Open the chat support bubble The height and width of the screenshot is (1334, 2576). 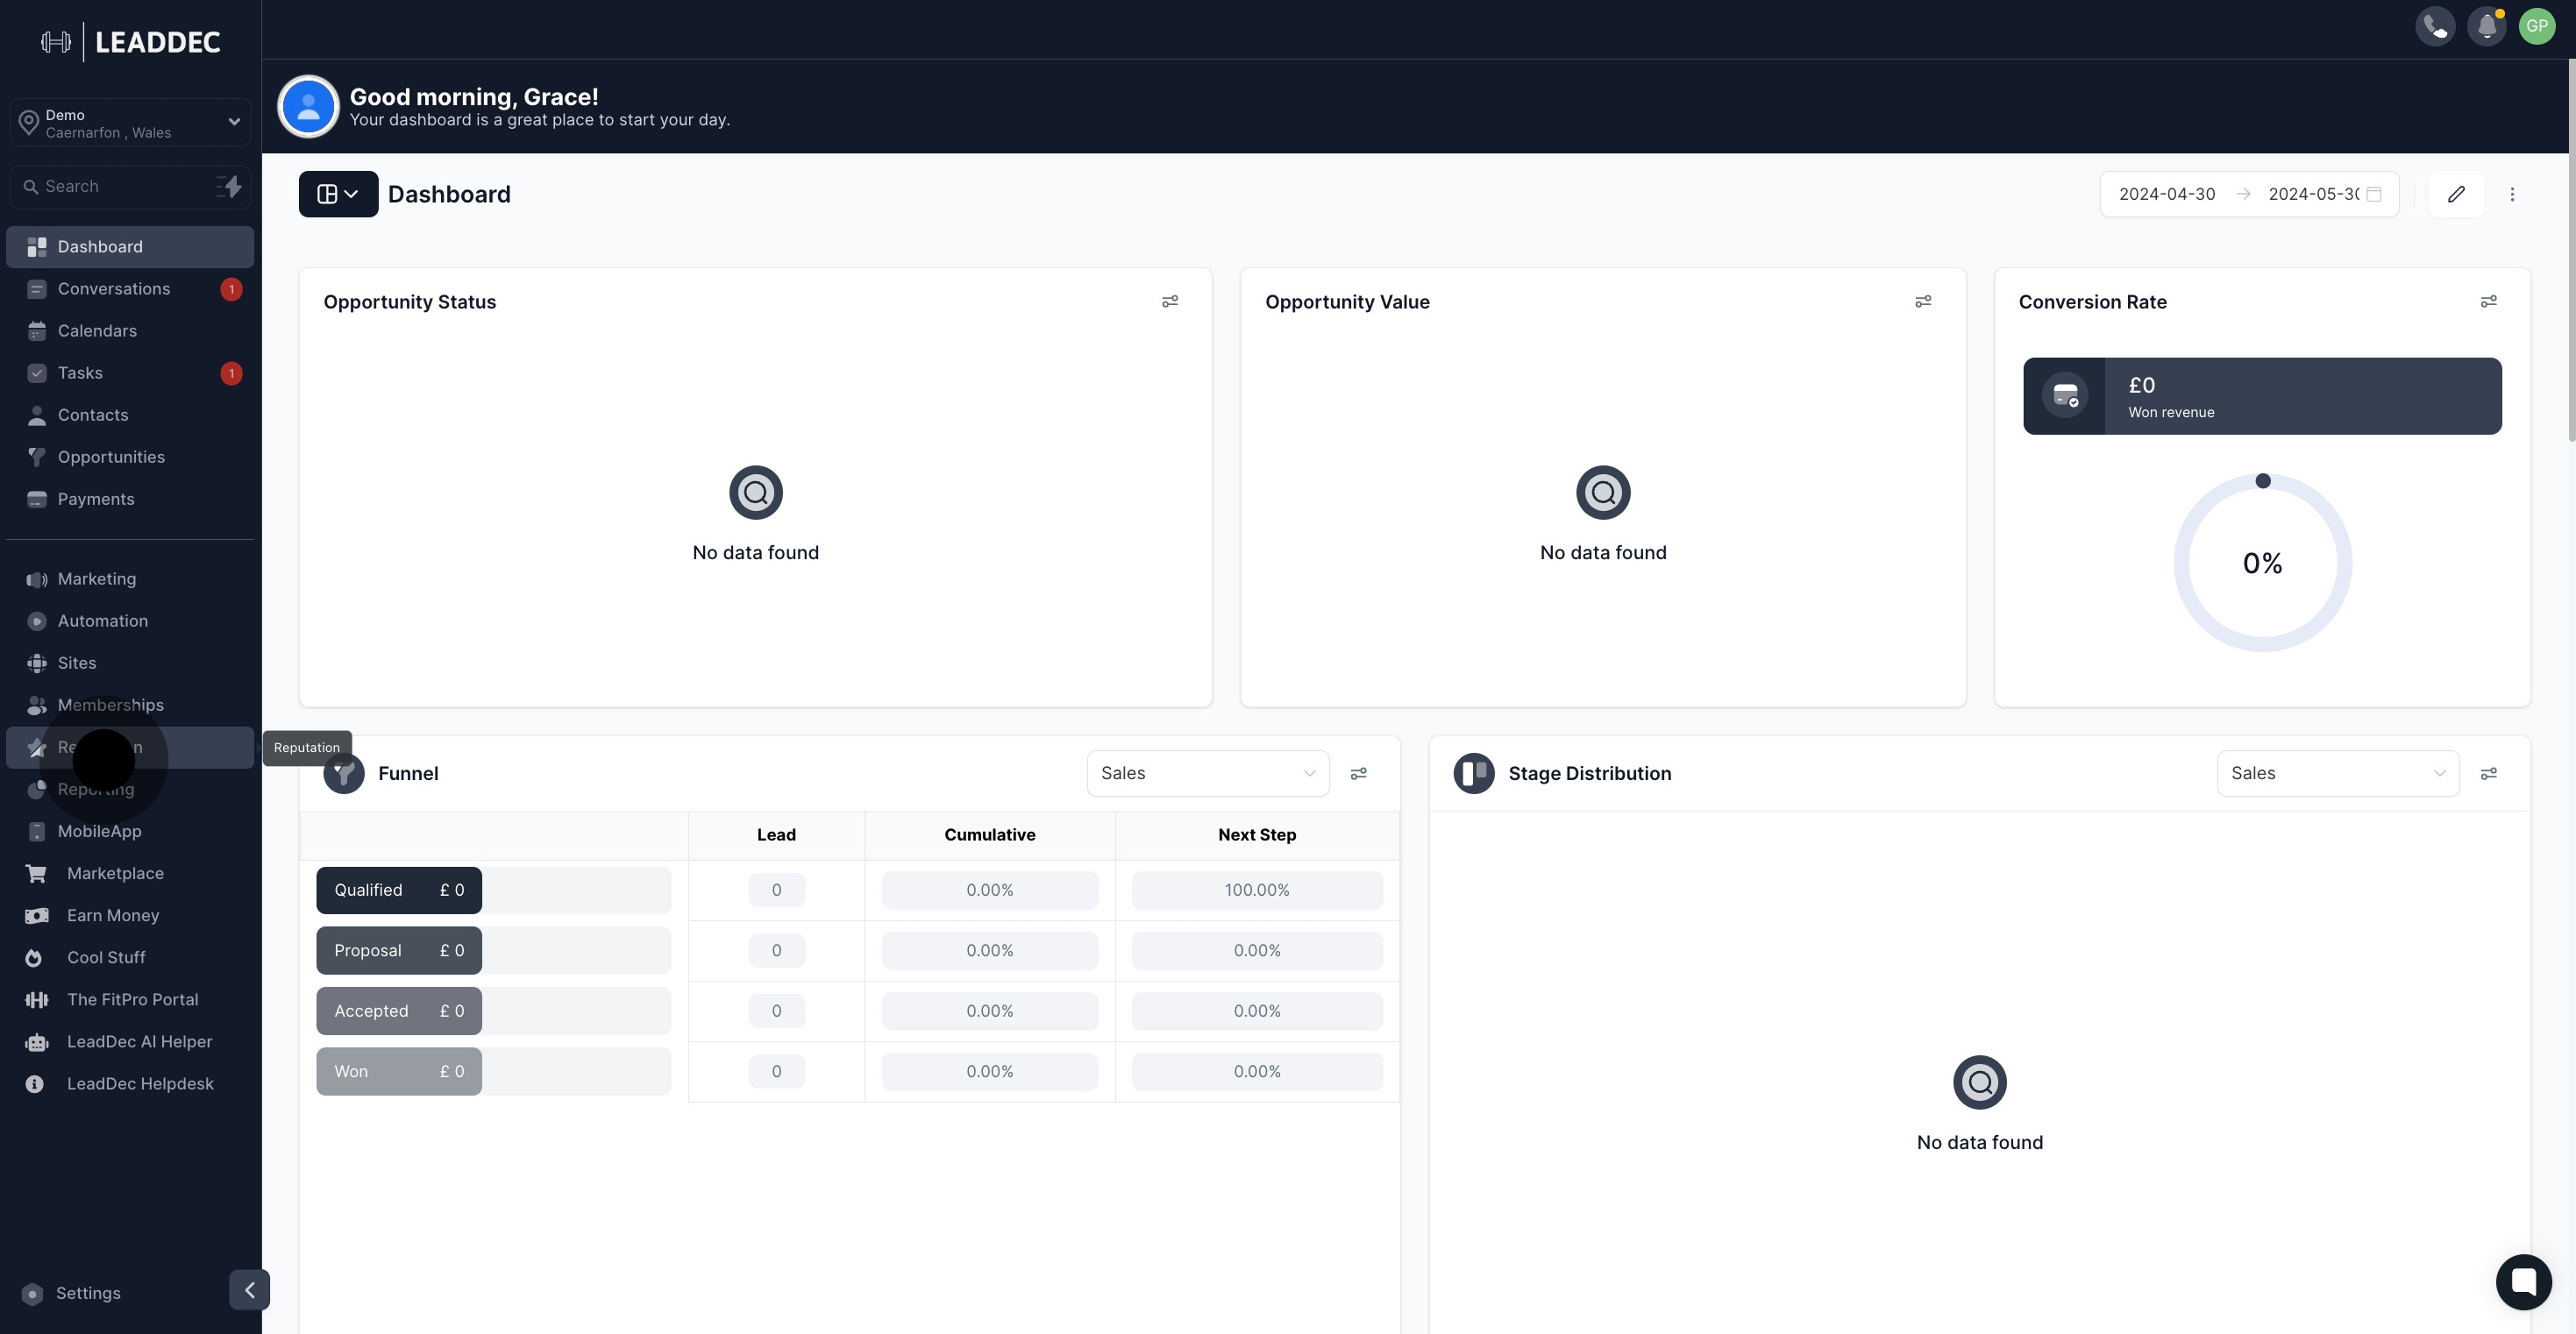click(x=2523, y=1281)
